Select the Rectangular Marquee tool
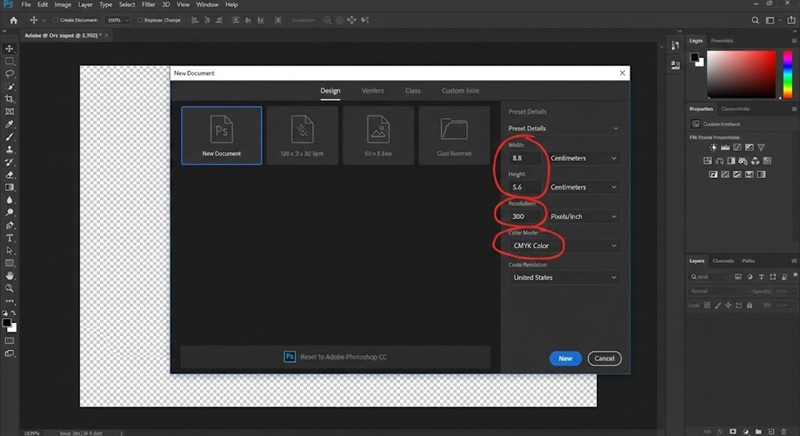Screen dimensions: 800x436 click(x=9, y=61)
